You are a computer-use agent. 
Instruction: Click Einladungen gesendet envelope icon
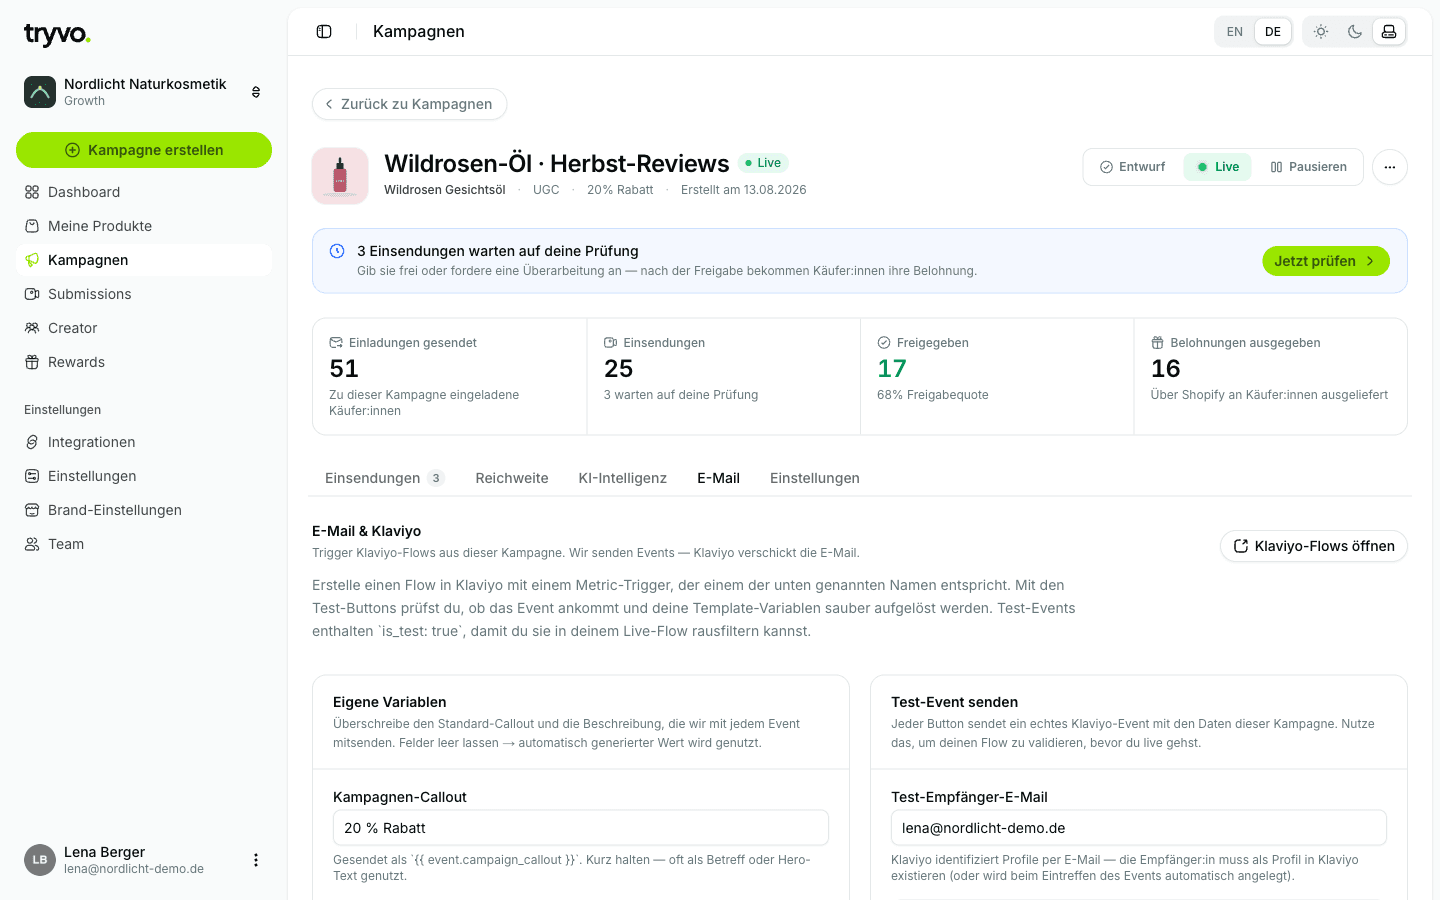pyautogui.click(x=336, y=343)
